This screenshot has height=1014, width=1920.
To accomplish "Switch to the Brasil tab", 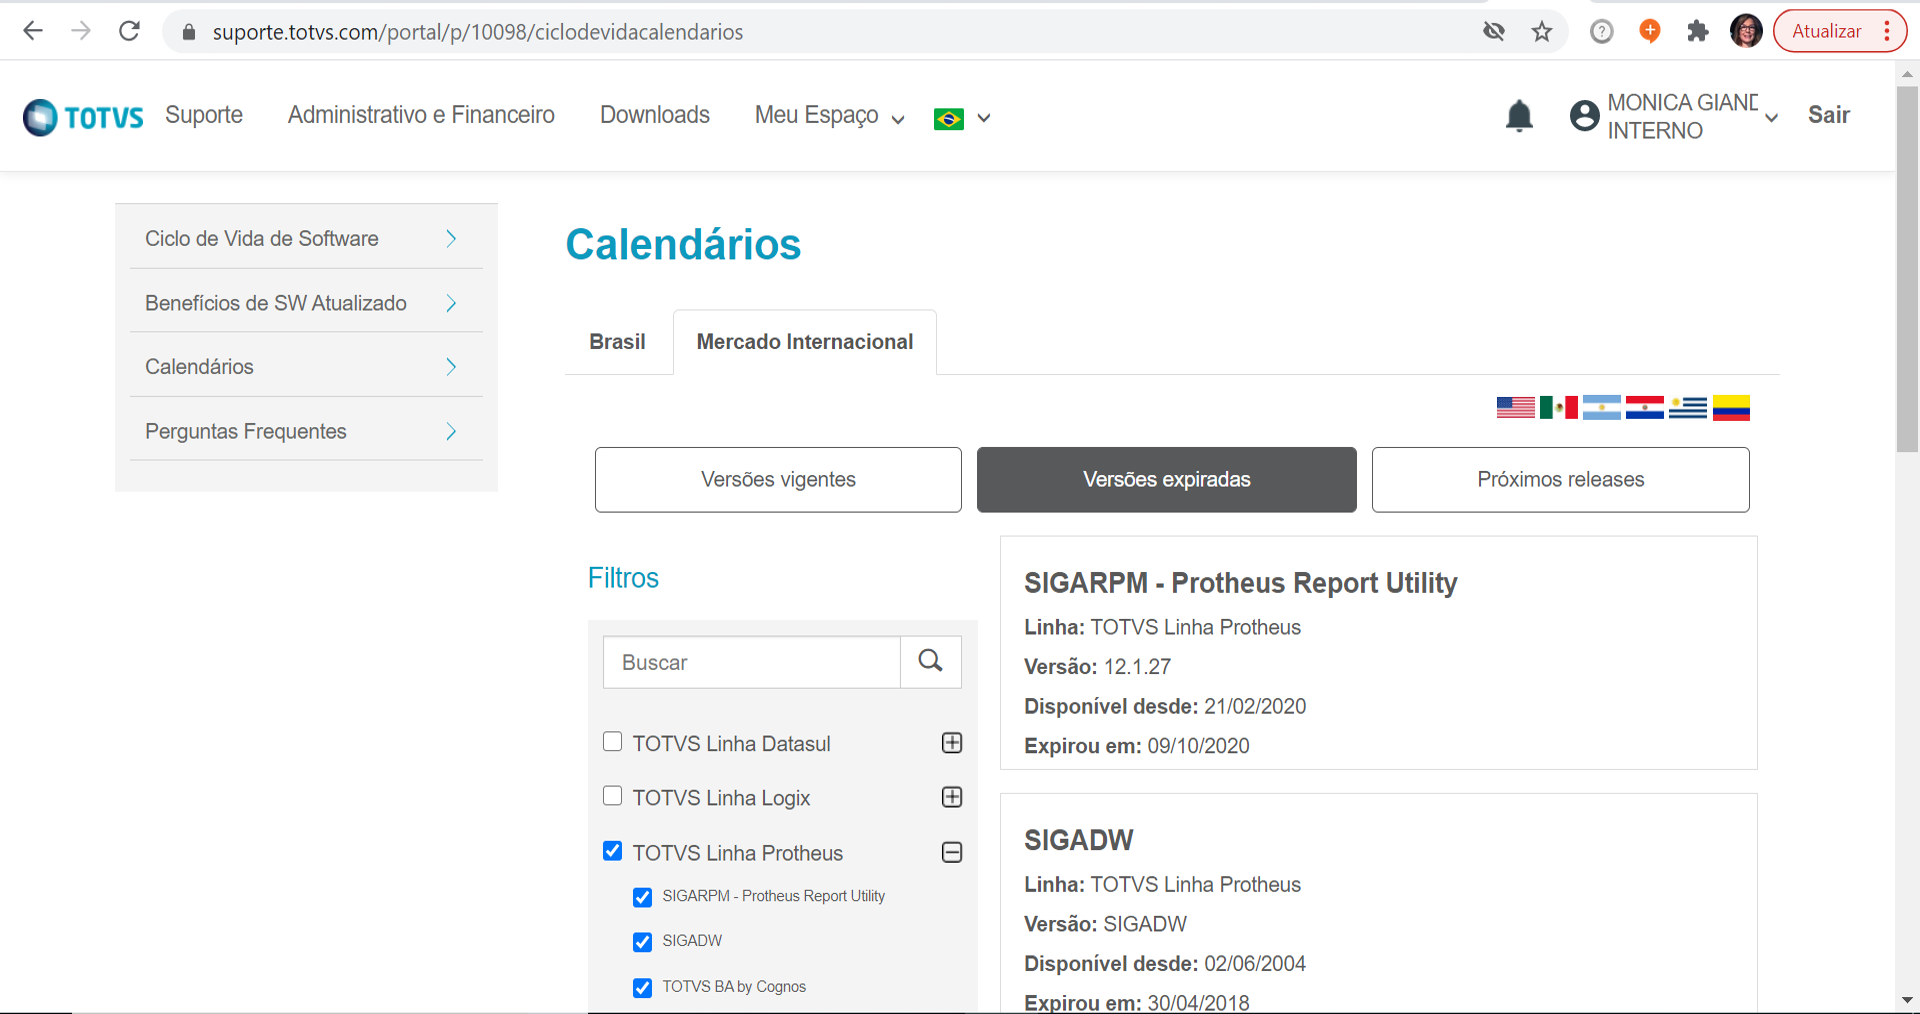I will tap(617, 342).
